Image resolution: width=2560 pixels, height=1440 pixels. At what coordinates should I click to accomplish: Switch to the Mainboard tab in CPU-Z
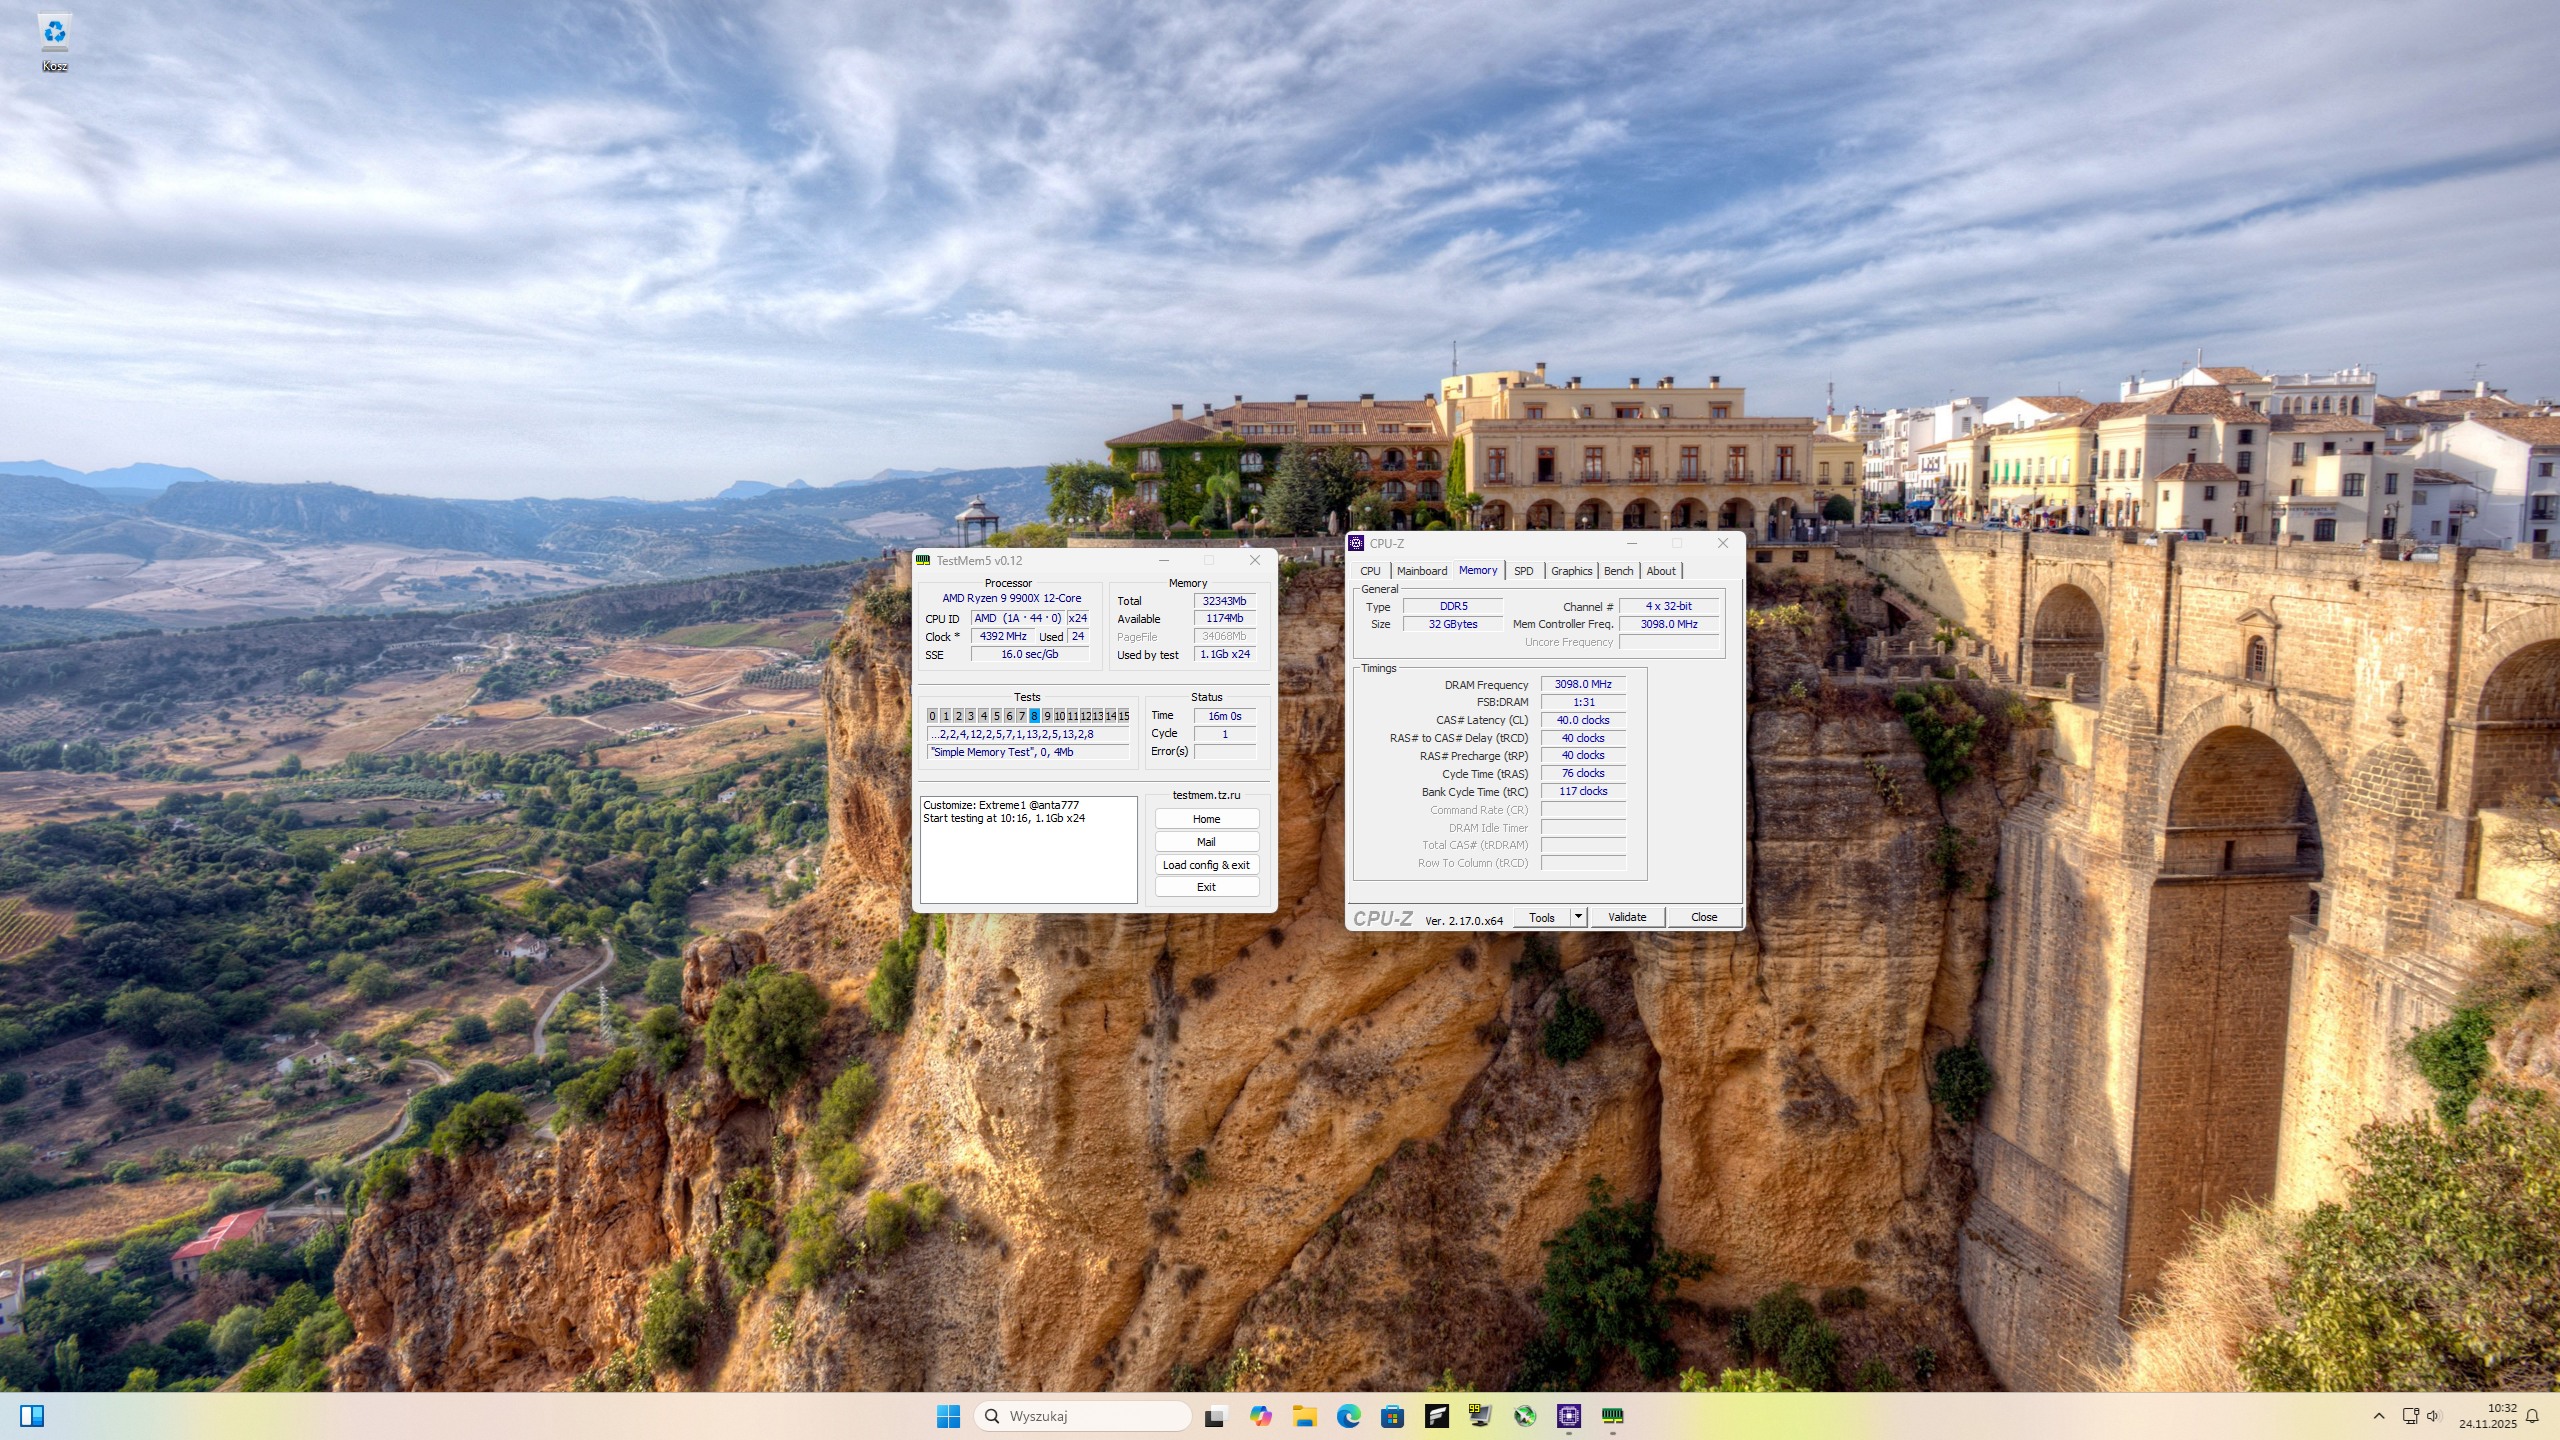coord(1421,571)
